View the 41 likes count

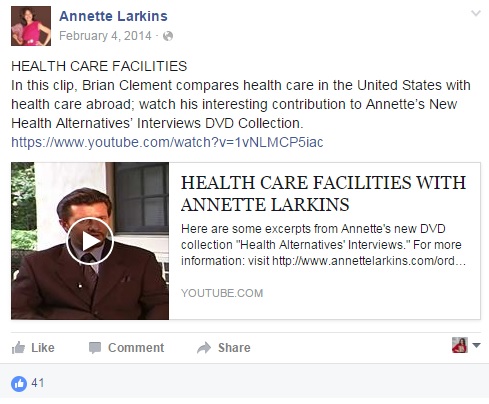click(x=38, y=383)
